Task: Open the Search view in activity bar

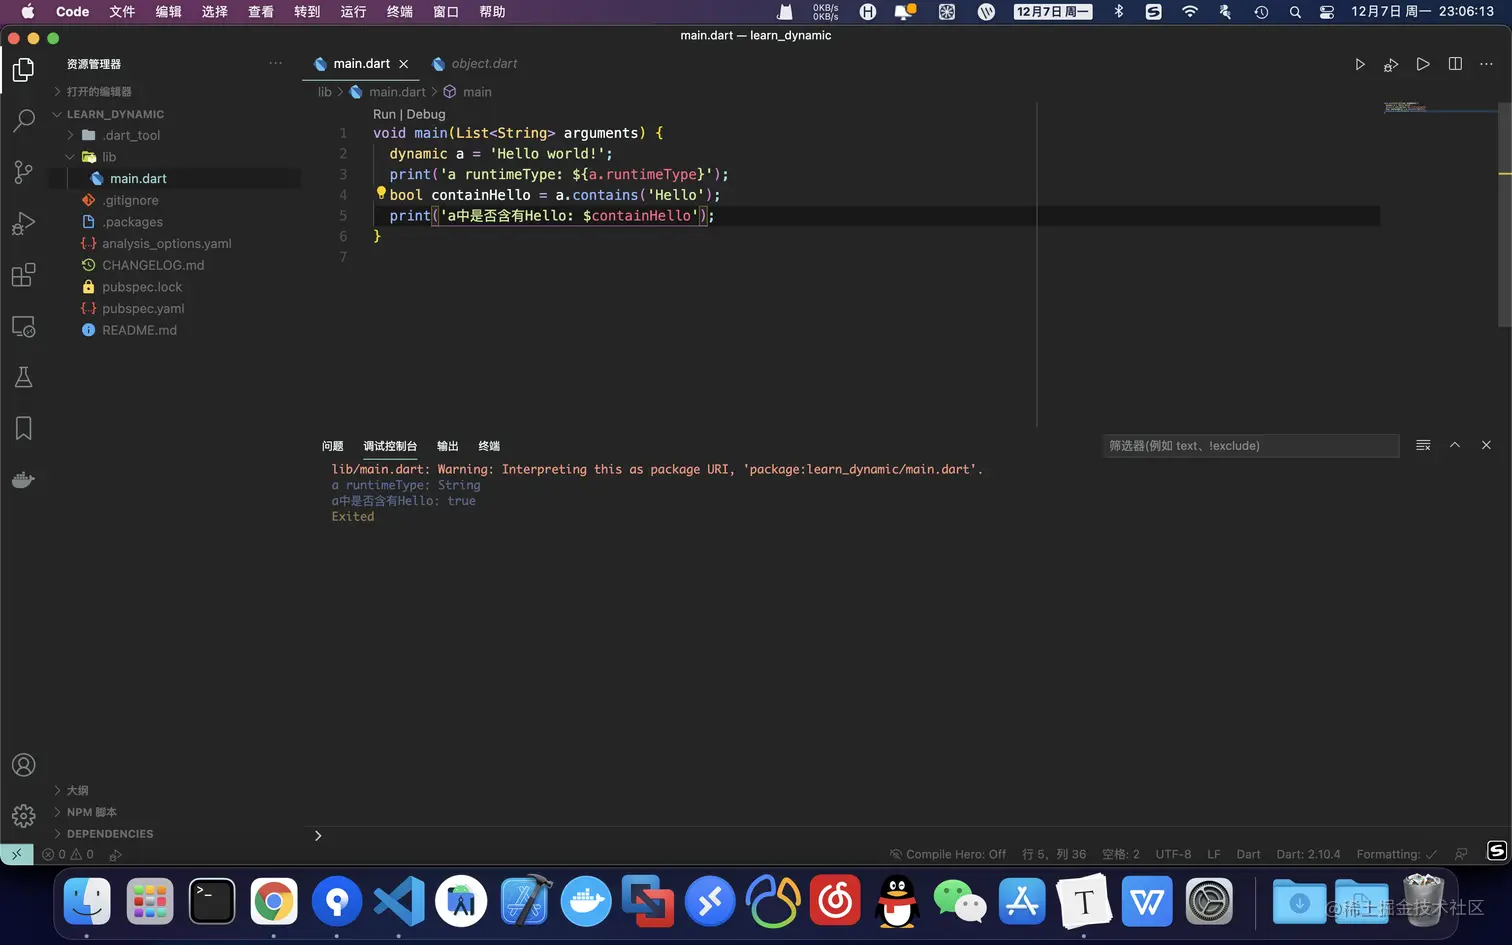Action: click(x=23, y=120)
